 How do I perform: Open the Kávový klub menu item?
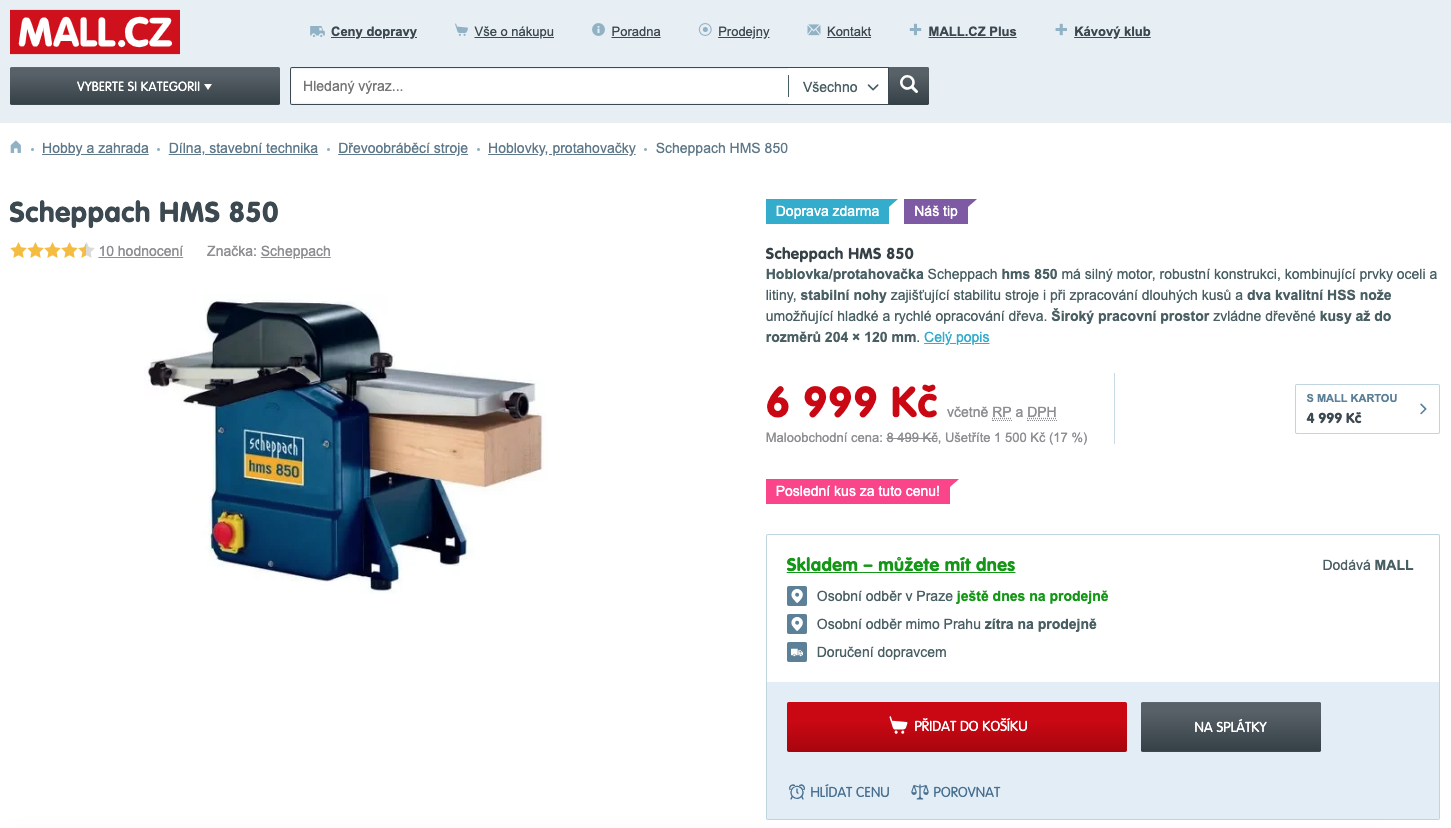pyautogui.click(x=1112, y=31)
